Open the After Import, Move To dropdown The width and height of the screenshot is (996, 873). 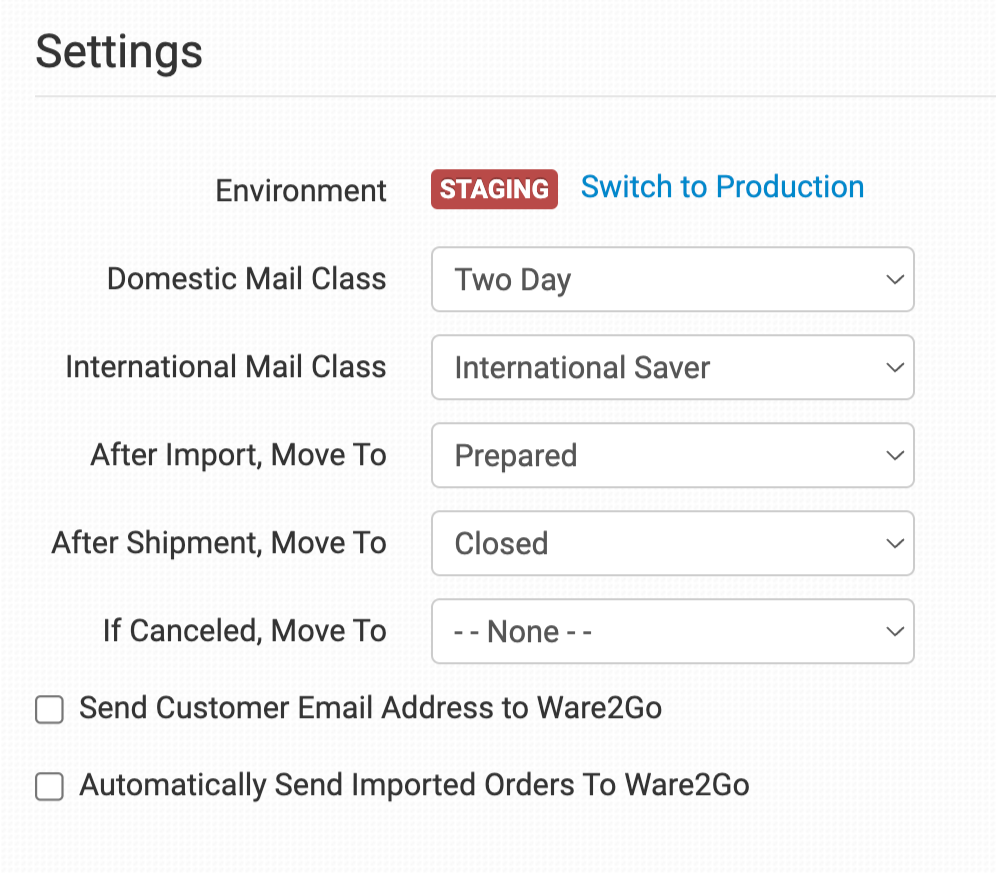[x=672, y=456]
